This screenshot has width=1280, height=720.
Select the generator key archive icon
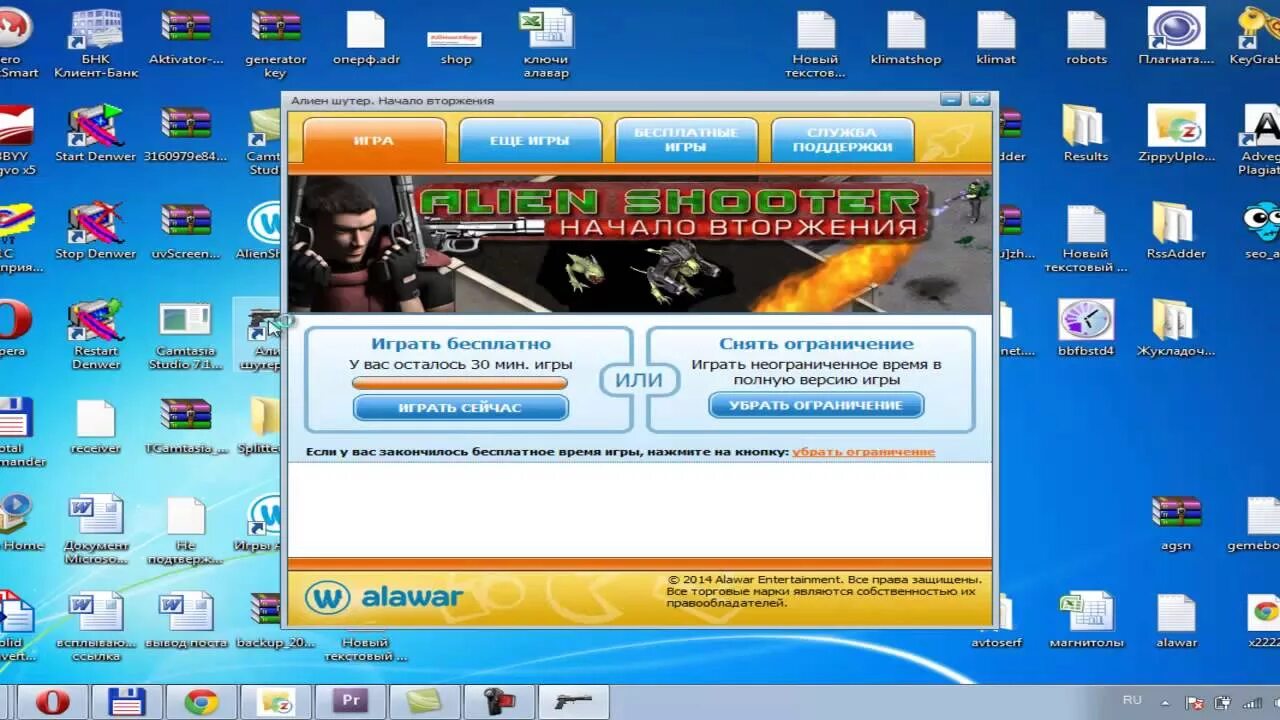(275, 44)
